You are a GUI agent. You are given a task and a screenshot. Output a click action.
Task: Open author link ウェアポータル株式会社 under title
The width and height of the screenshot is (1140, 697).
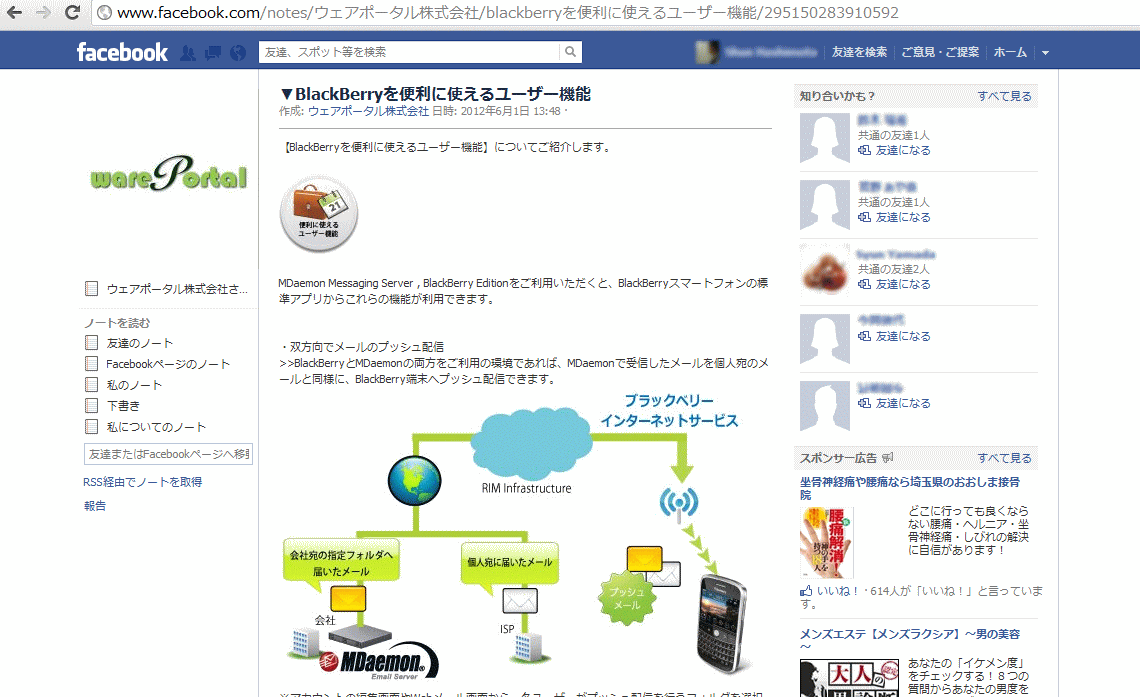369,111
